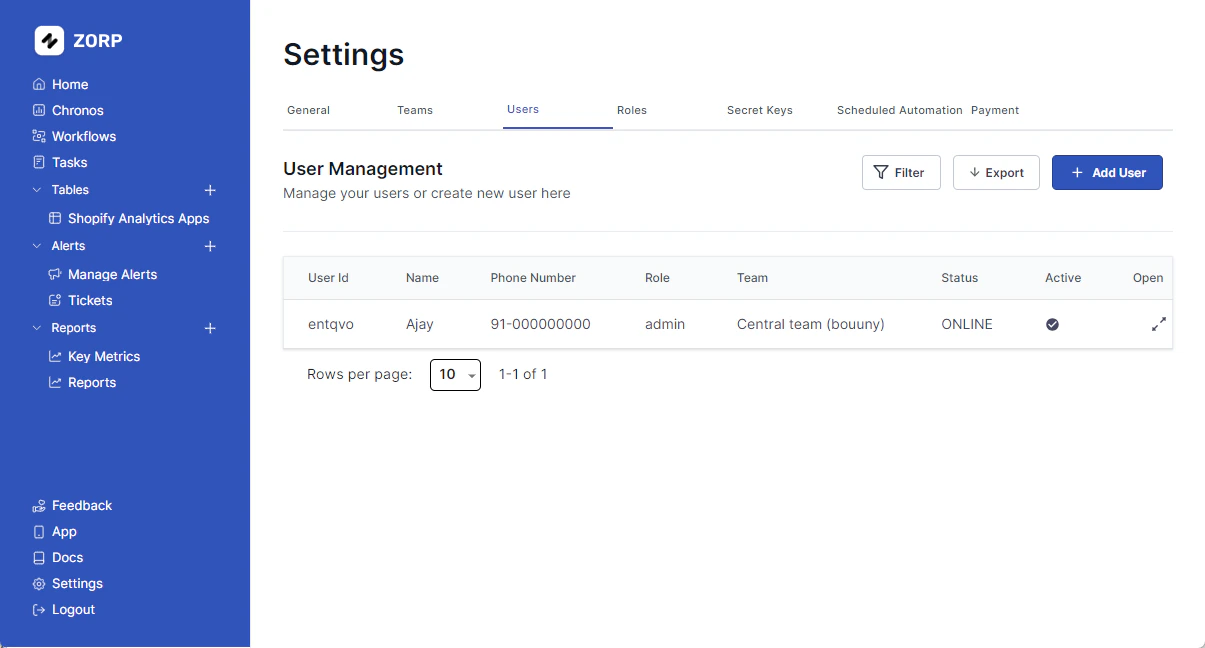The height and width of the screenshot is (648, 1205).
Task: Open Tickets via its sidebar icon
Action: tap(56, 300)
